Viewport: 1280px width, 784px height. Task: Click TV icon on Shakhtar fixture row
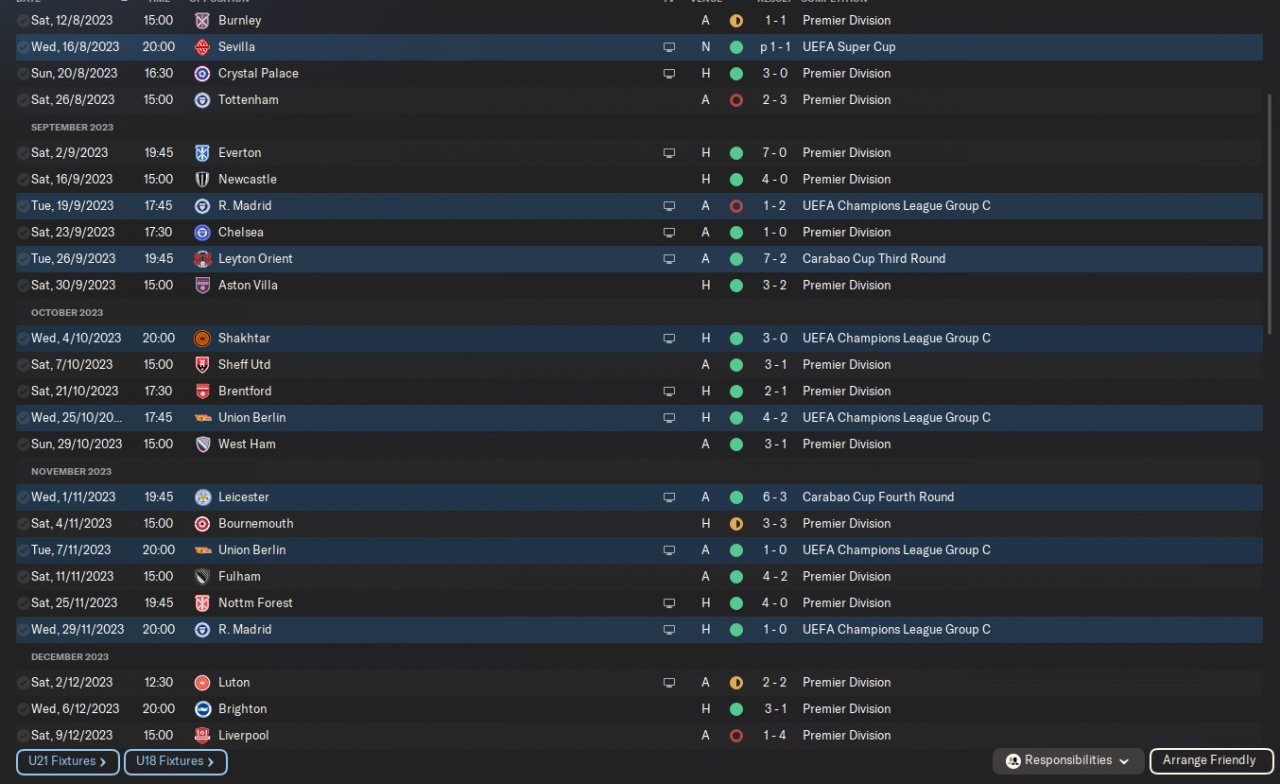coord(669,339)
